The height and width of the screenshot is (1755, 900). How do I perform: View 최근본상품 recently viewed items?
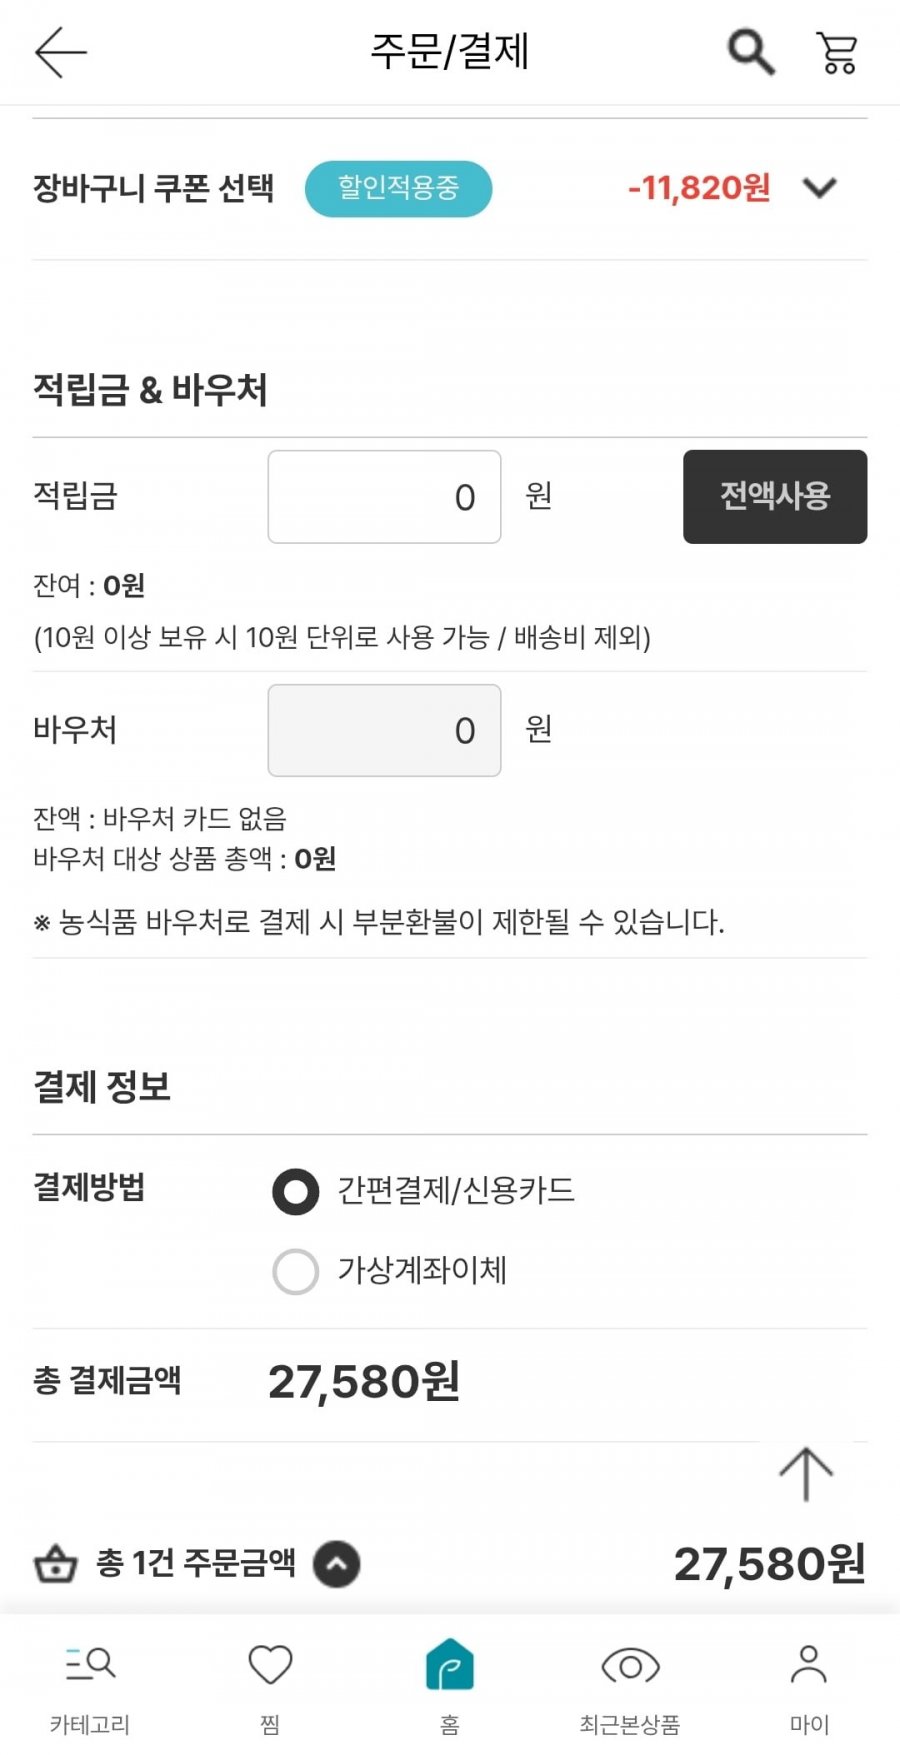(630, 1686)
